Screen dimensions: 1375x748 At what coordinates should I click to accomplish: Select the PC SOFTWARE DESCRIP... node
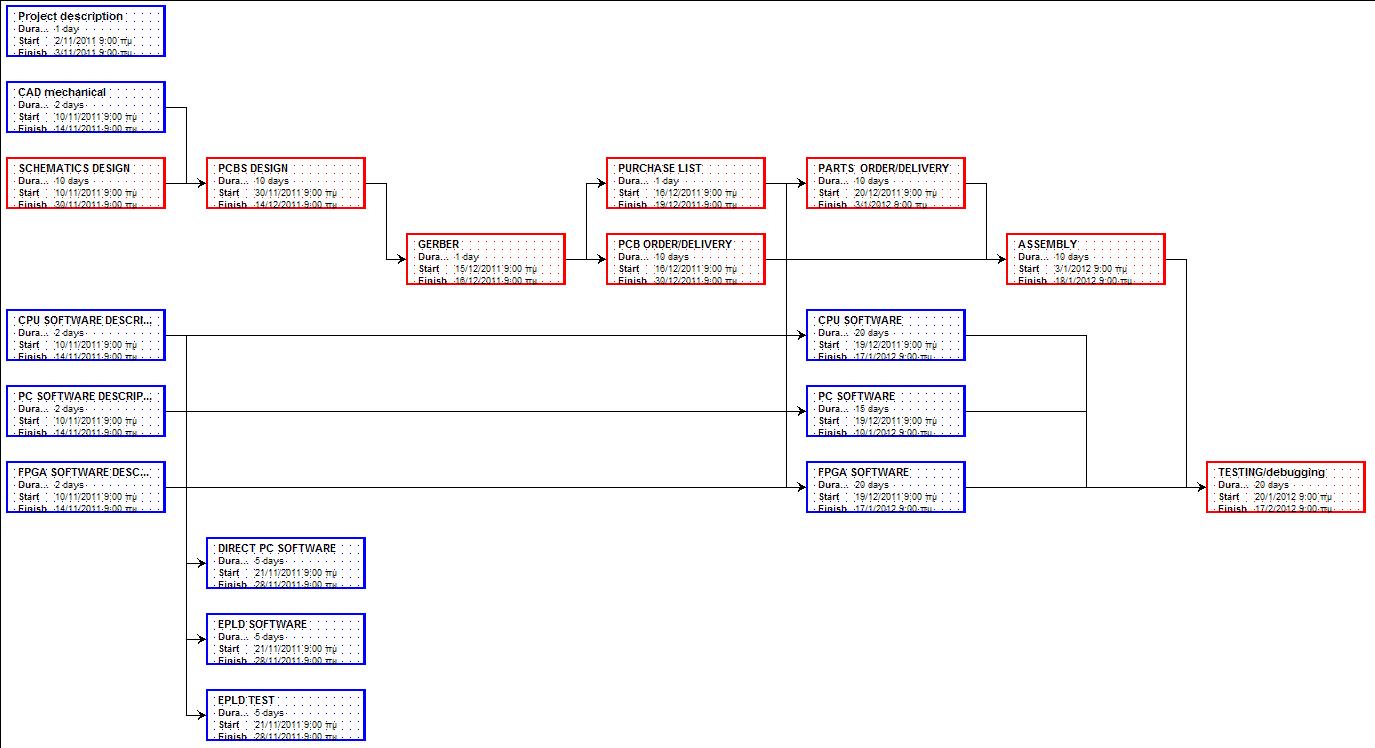(x=86, y=411)
